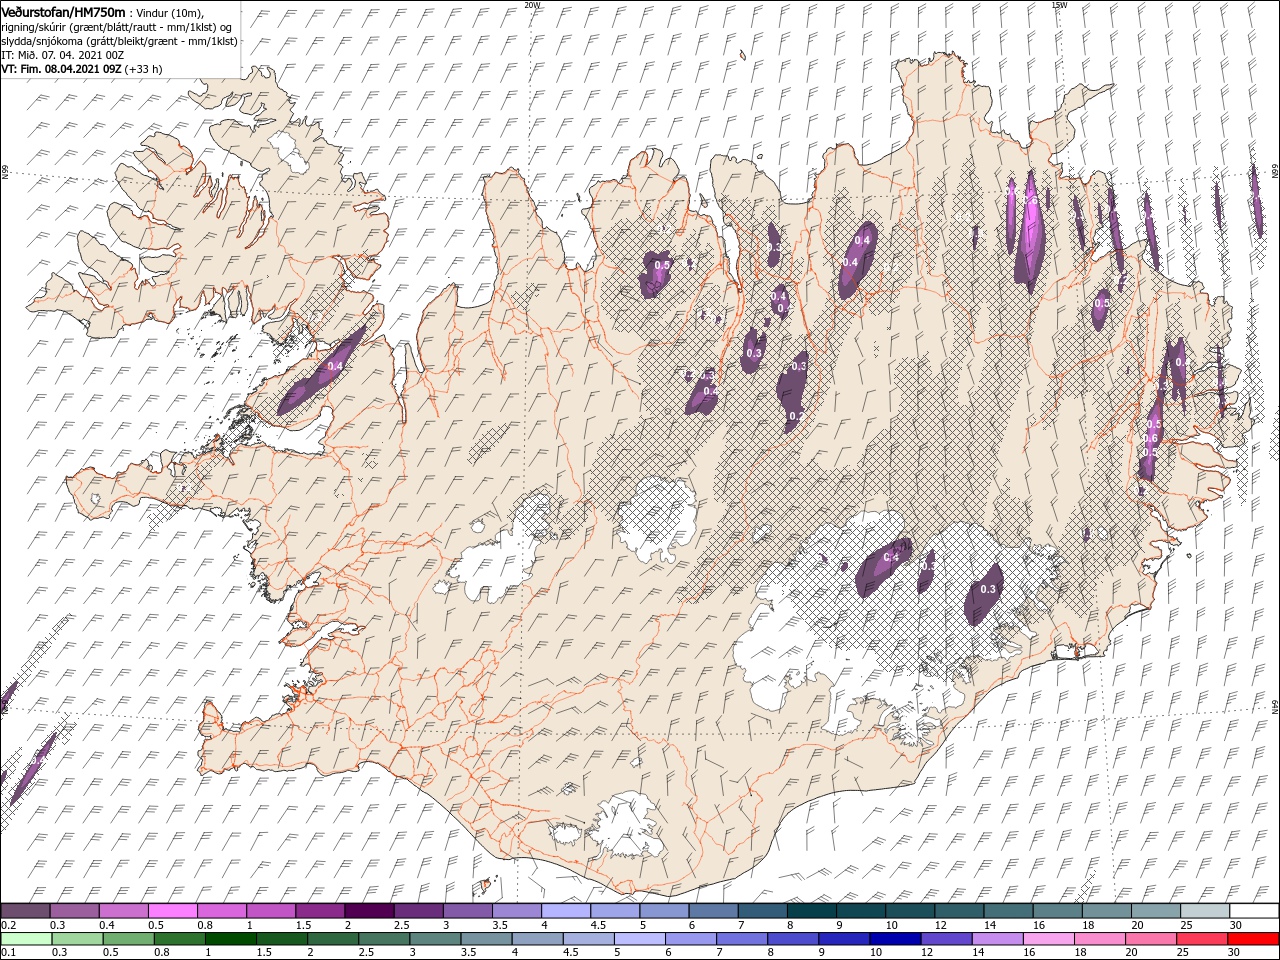1280x960 pixels.
Task: Click the '25' label in the upper legend row
Action: (1185, 925)
